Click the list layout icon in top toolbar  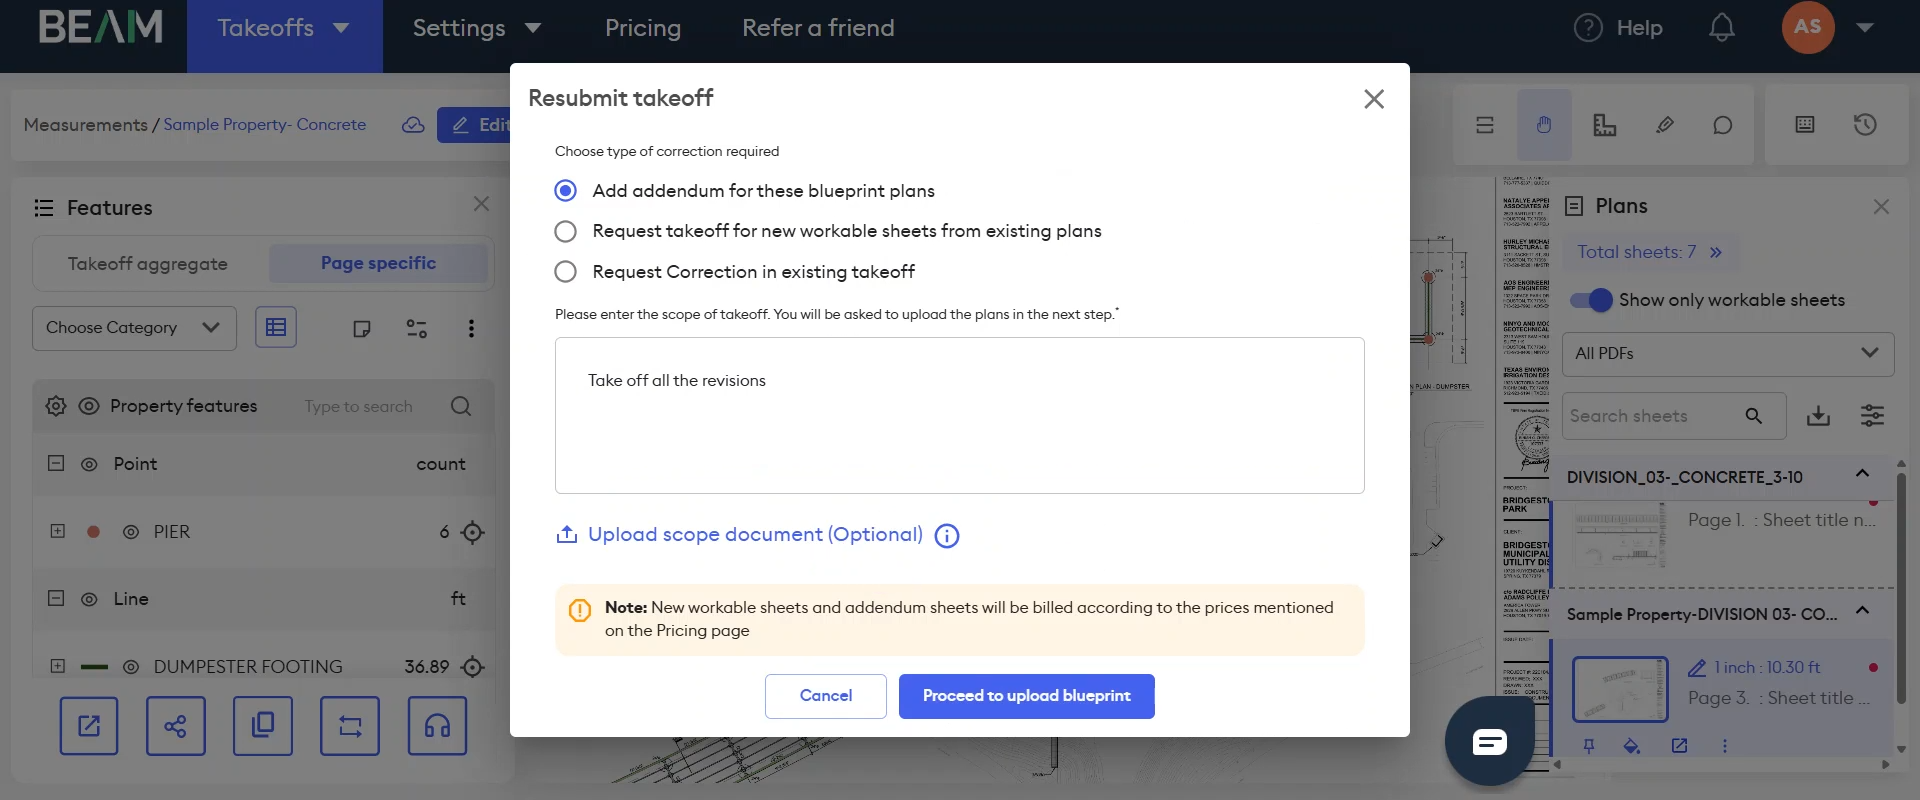[x=1485, y=125]
